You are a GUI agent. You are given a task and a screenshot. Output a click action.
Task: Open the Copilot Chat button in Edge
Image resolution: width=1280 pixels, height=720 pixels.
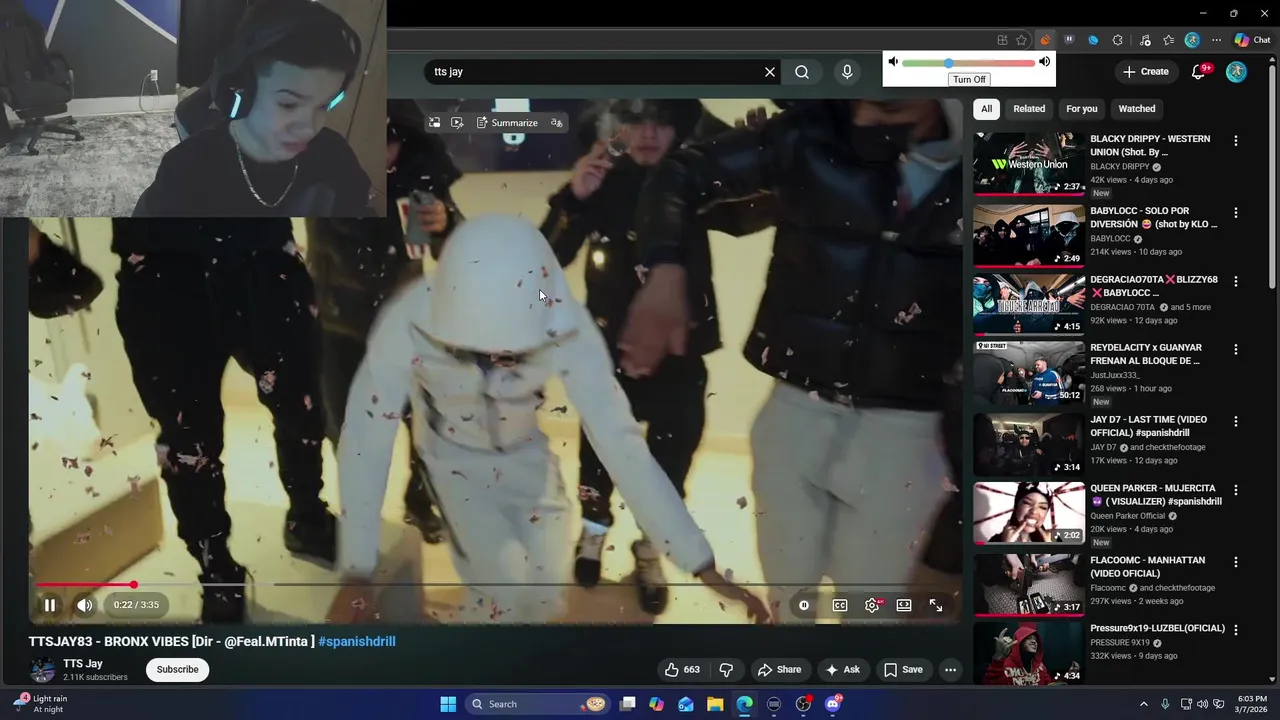[x=1252, y=40]
